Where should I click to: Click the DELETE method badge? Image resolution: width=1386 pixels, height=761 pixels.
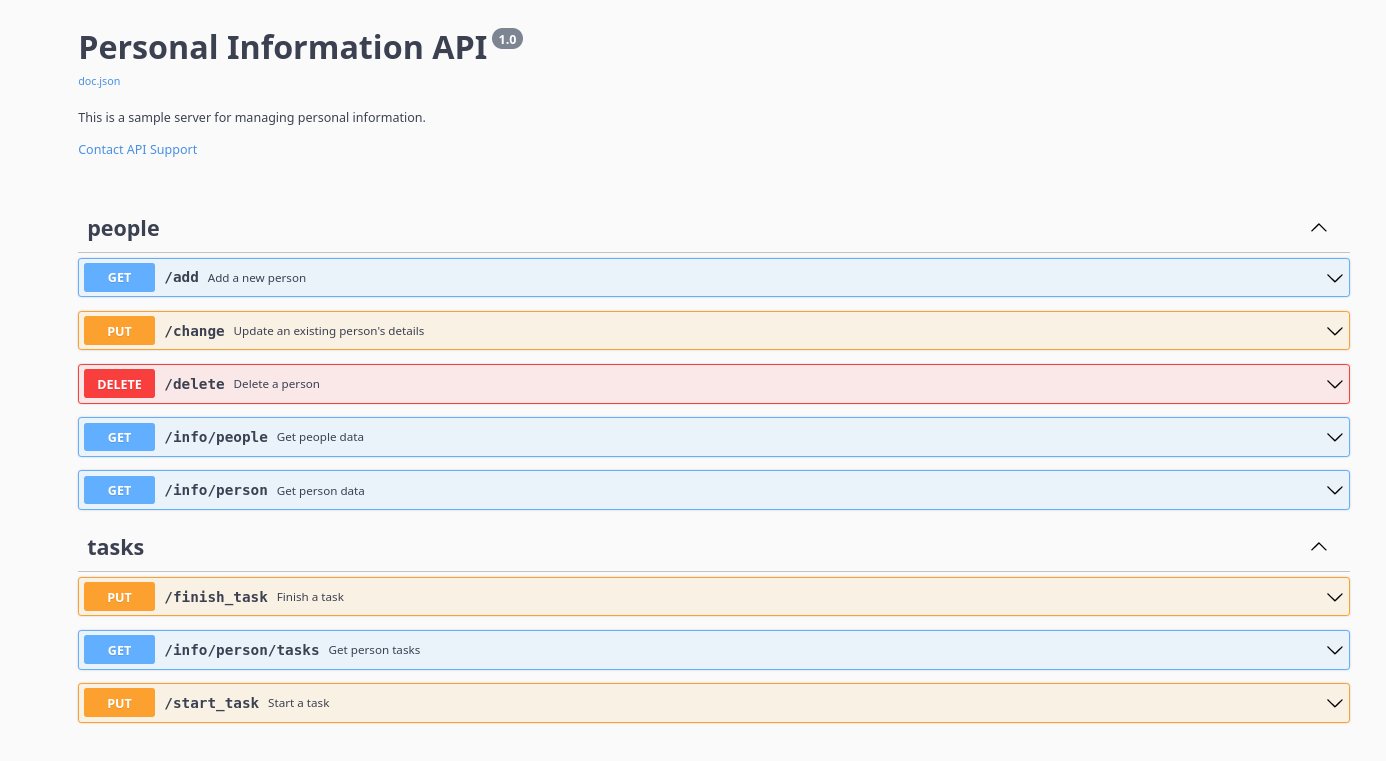tap(119, 384)
